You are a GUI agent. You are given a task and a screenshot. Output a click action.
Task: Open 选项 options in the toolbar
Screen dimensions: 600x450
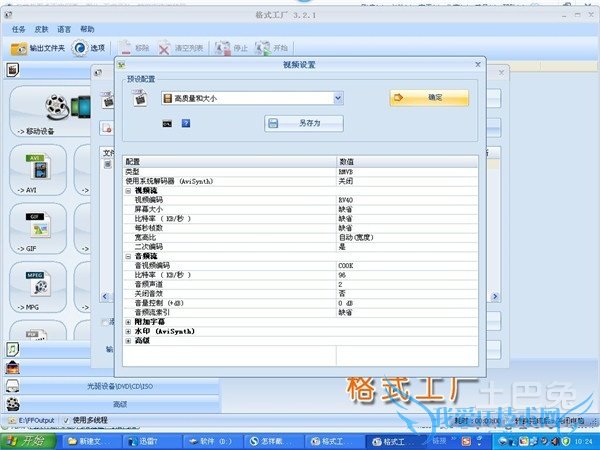click(x=90, y=48)
